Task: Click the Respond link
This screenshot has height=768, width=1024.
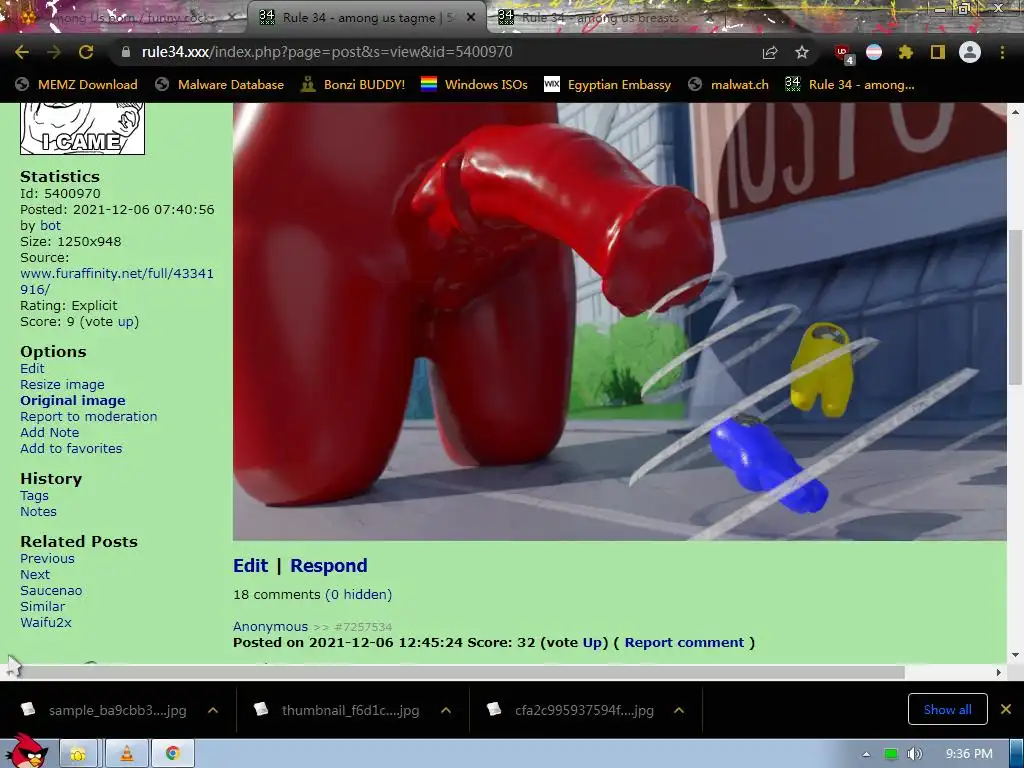Action: (328, 566)
